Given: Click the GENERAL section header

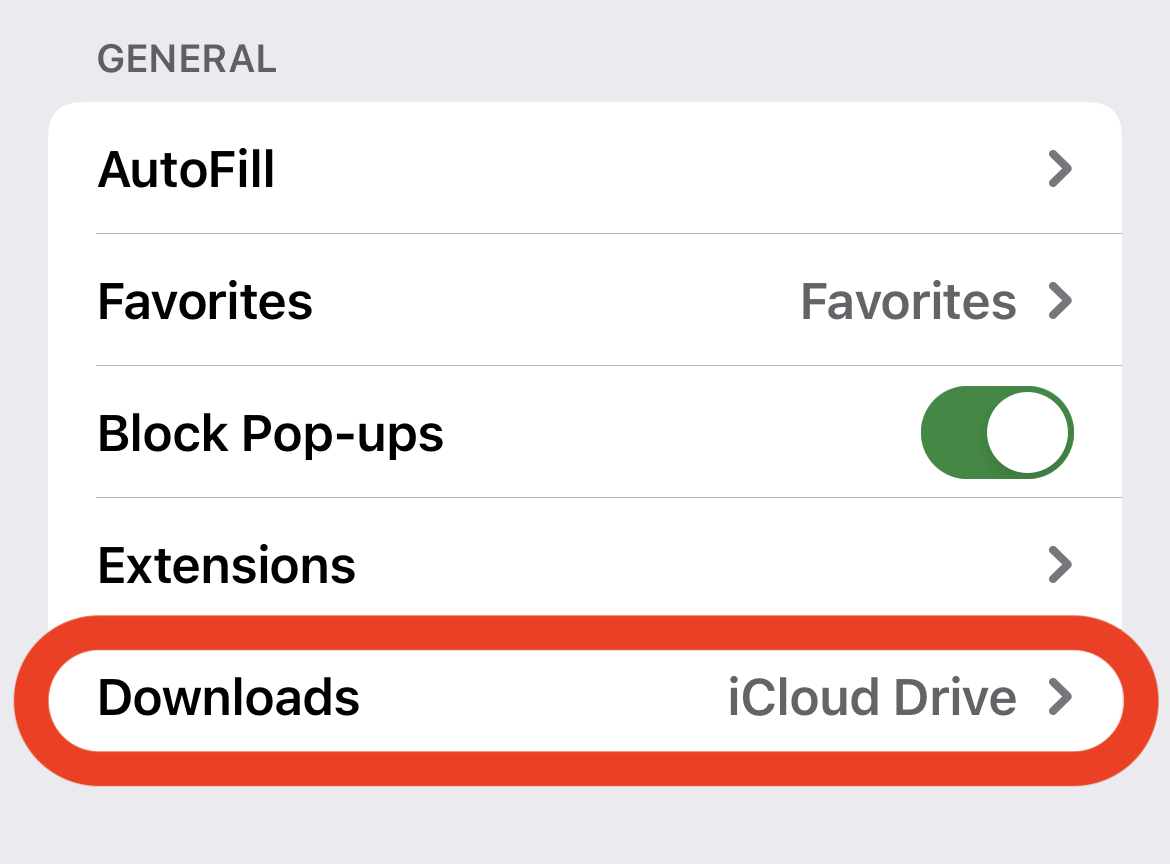Looking at the screenshot, I should 186,59.
